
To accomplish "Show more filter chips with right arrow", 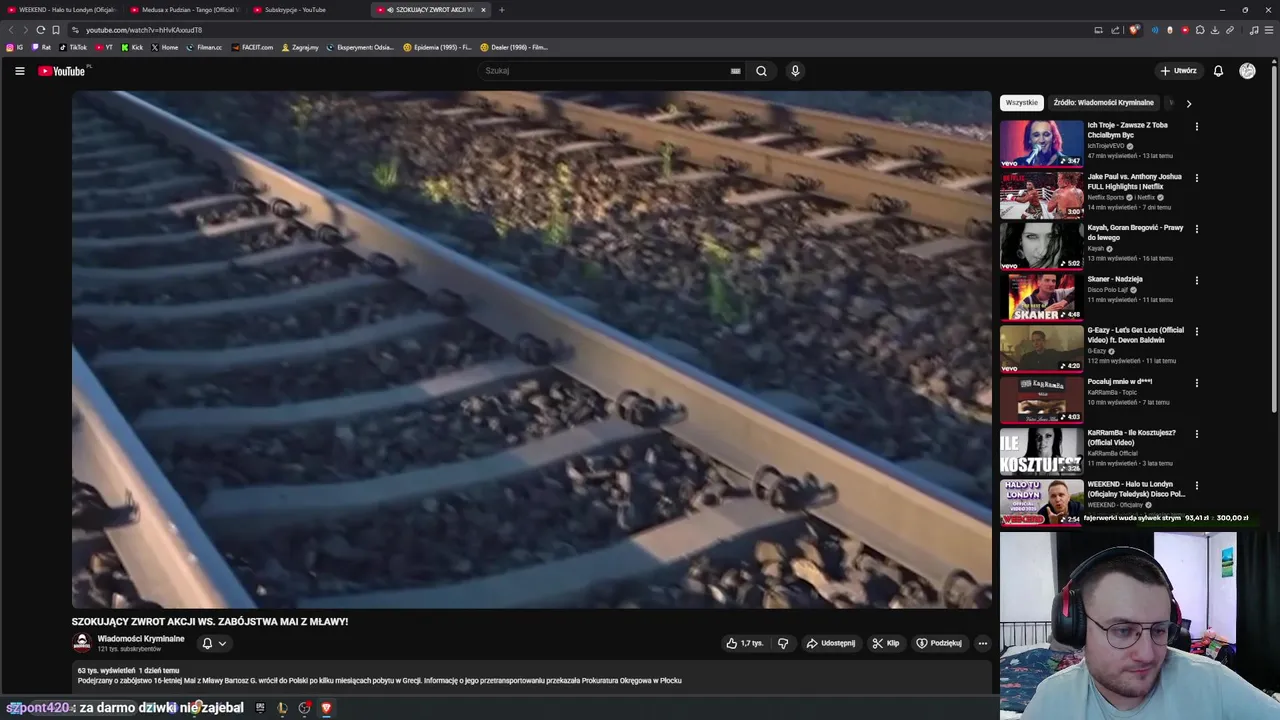I will [1188, 103].
